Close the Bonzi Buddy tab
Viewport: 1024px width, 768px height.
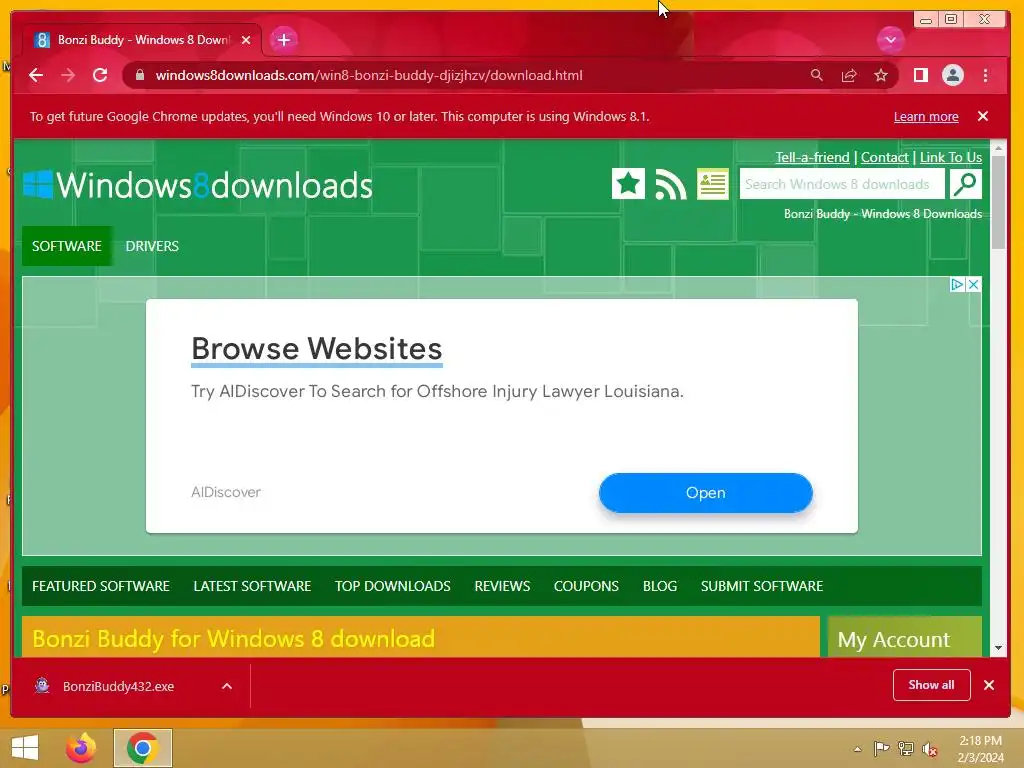[246, 40]
